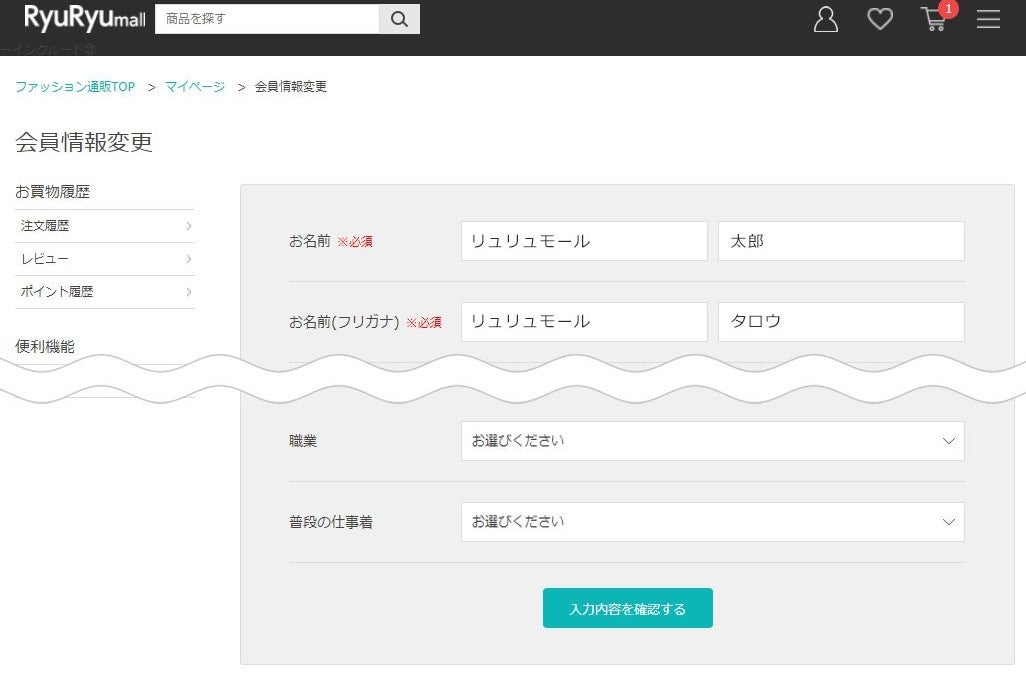Click the フリガナ surname field リュリュモール
1026x690 pixels.
(584, 322)
